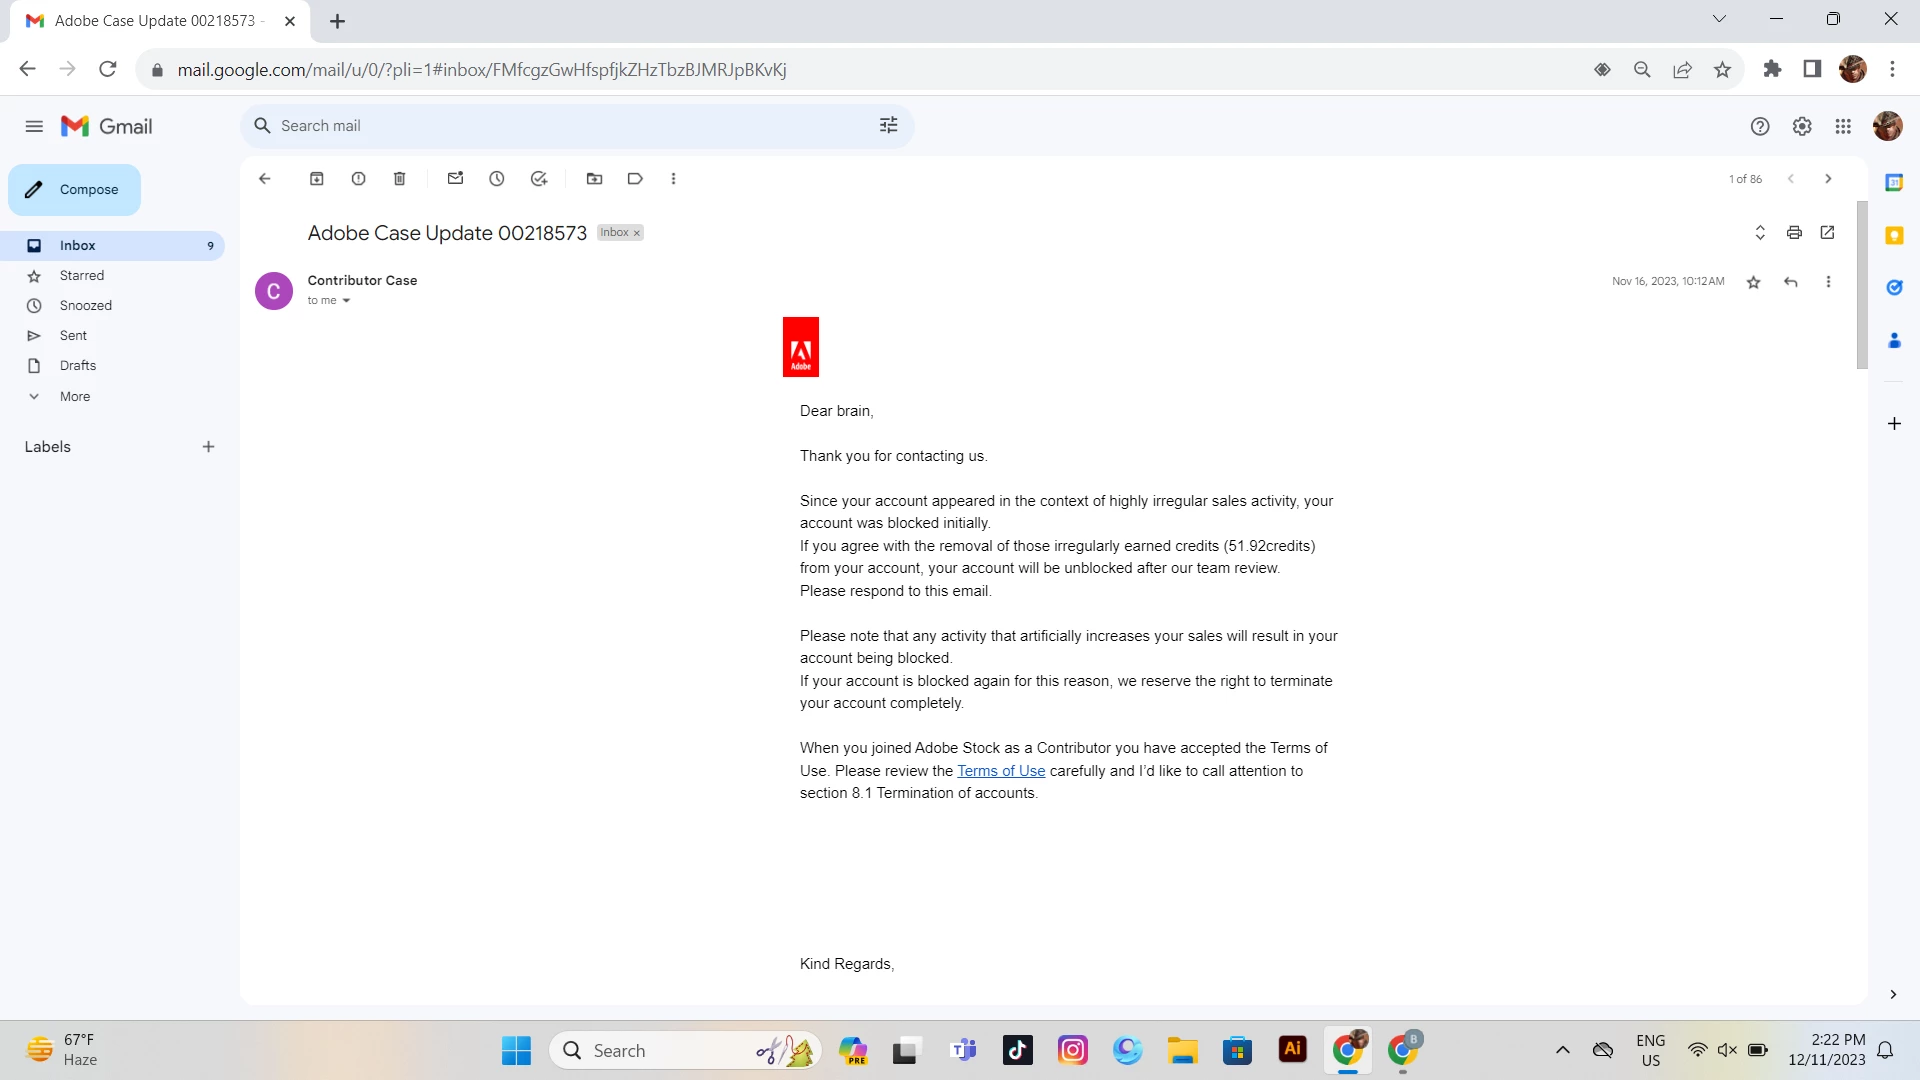1920x1080 pixels.
Task: Go to the Starred folder
Action: (81, 276)
